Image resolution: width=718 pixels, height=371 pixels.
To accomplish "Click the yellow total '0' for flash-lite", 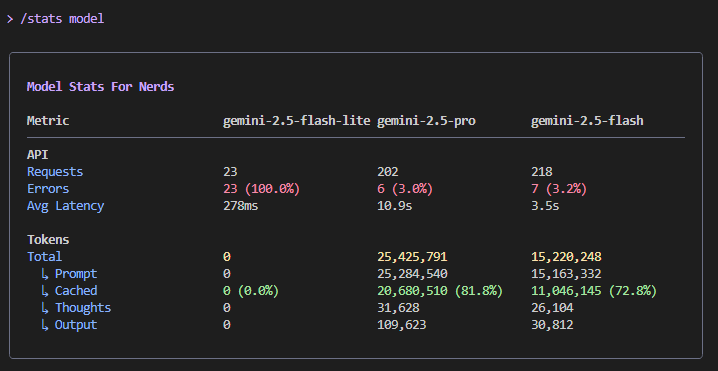I will pyautogui.click(x=227, y=256).
